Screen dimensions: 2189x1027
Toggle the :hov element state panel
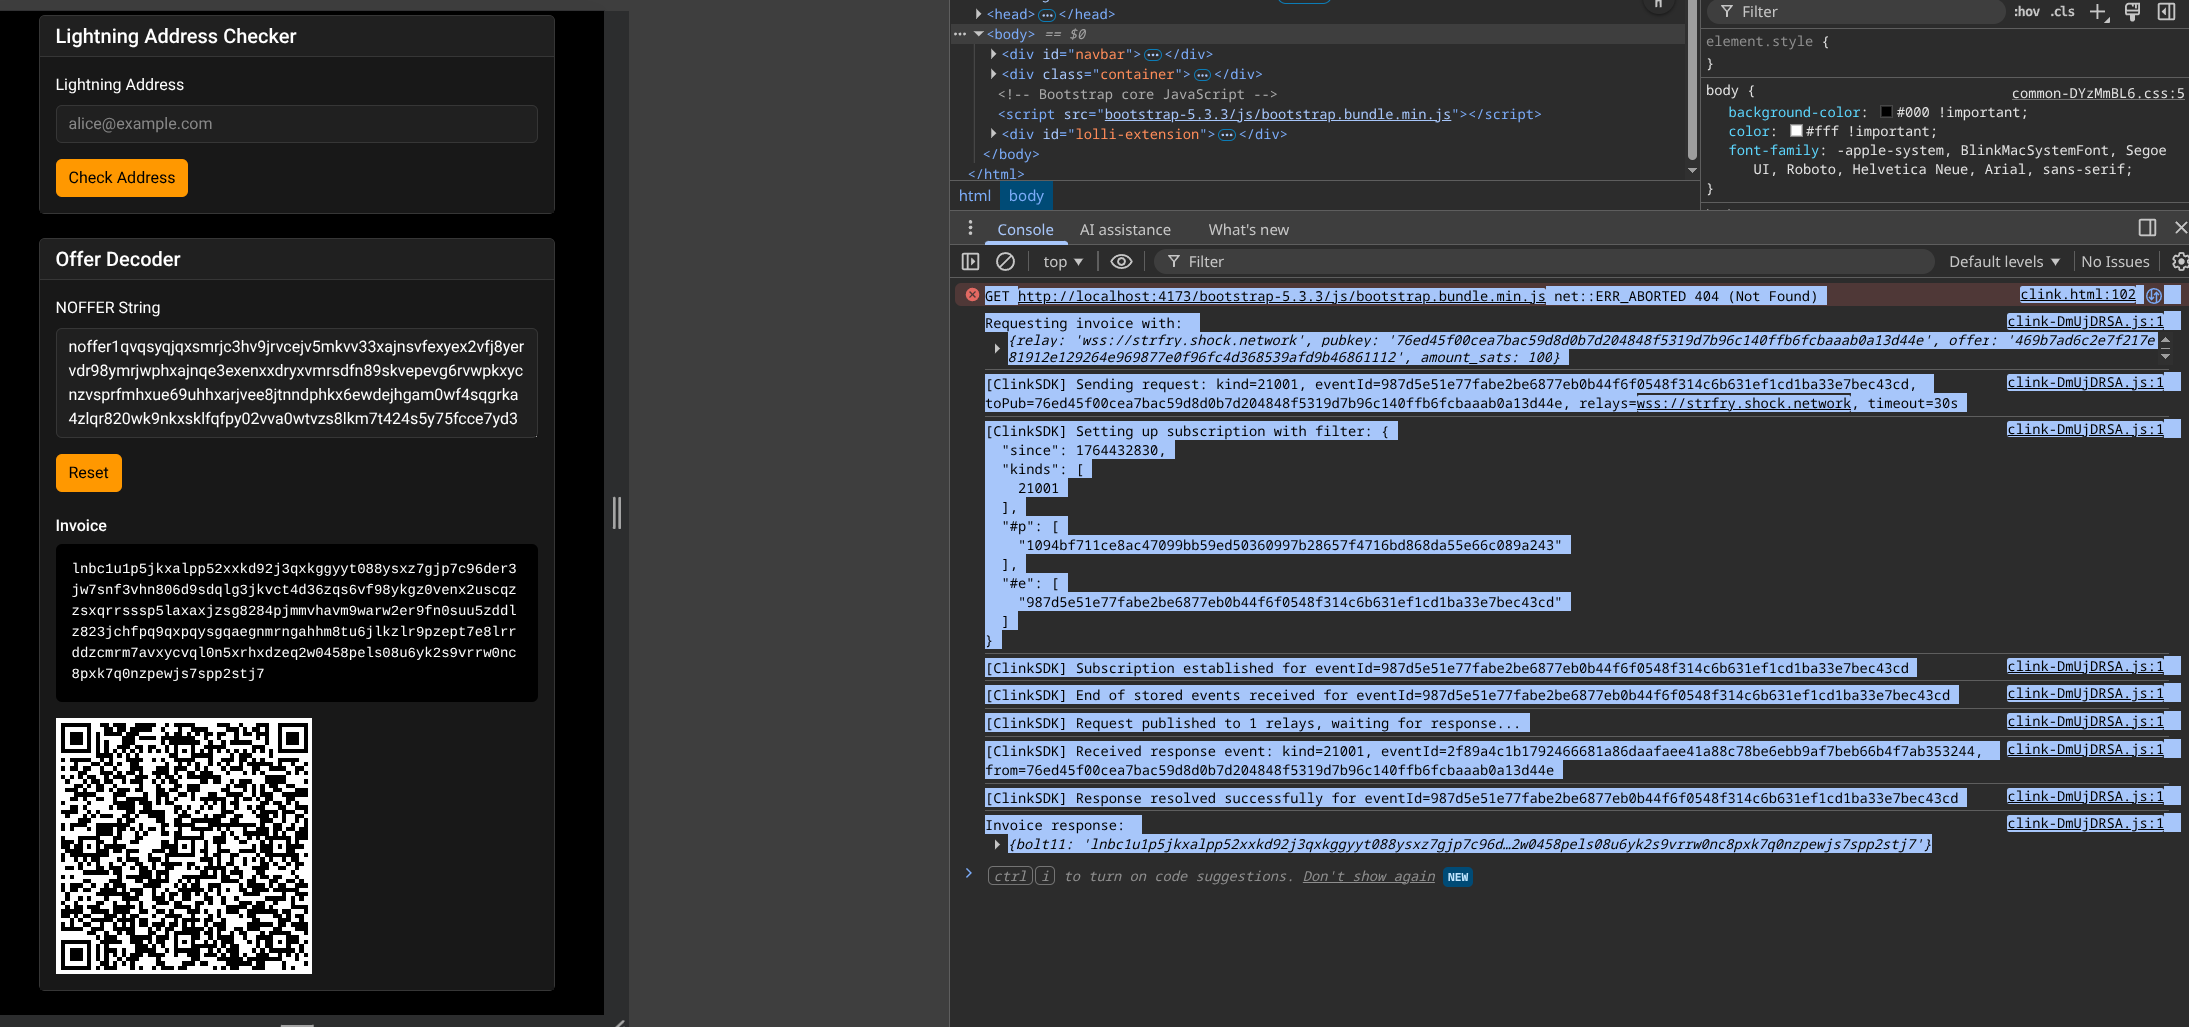2027,12
